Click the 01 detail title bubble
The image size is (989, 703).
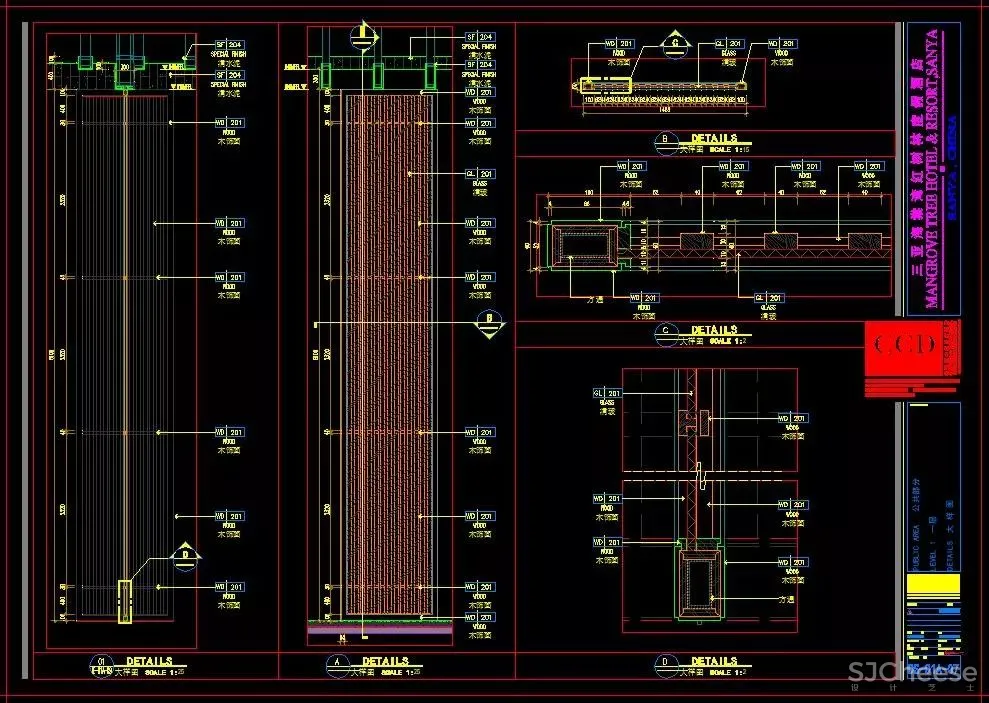(101, 663)
